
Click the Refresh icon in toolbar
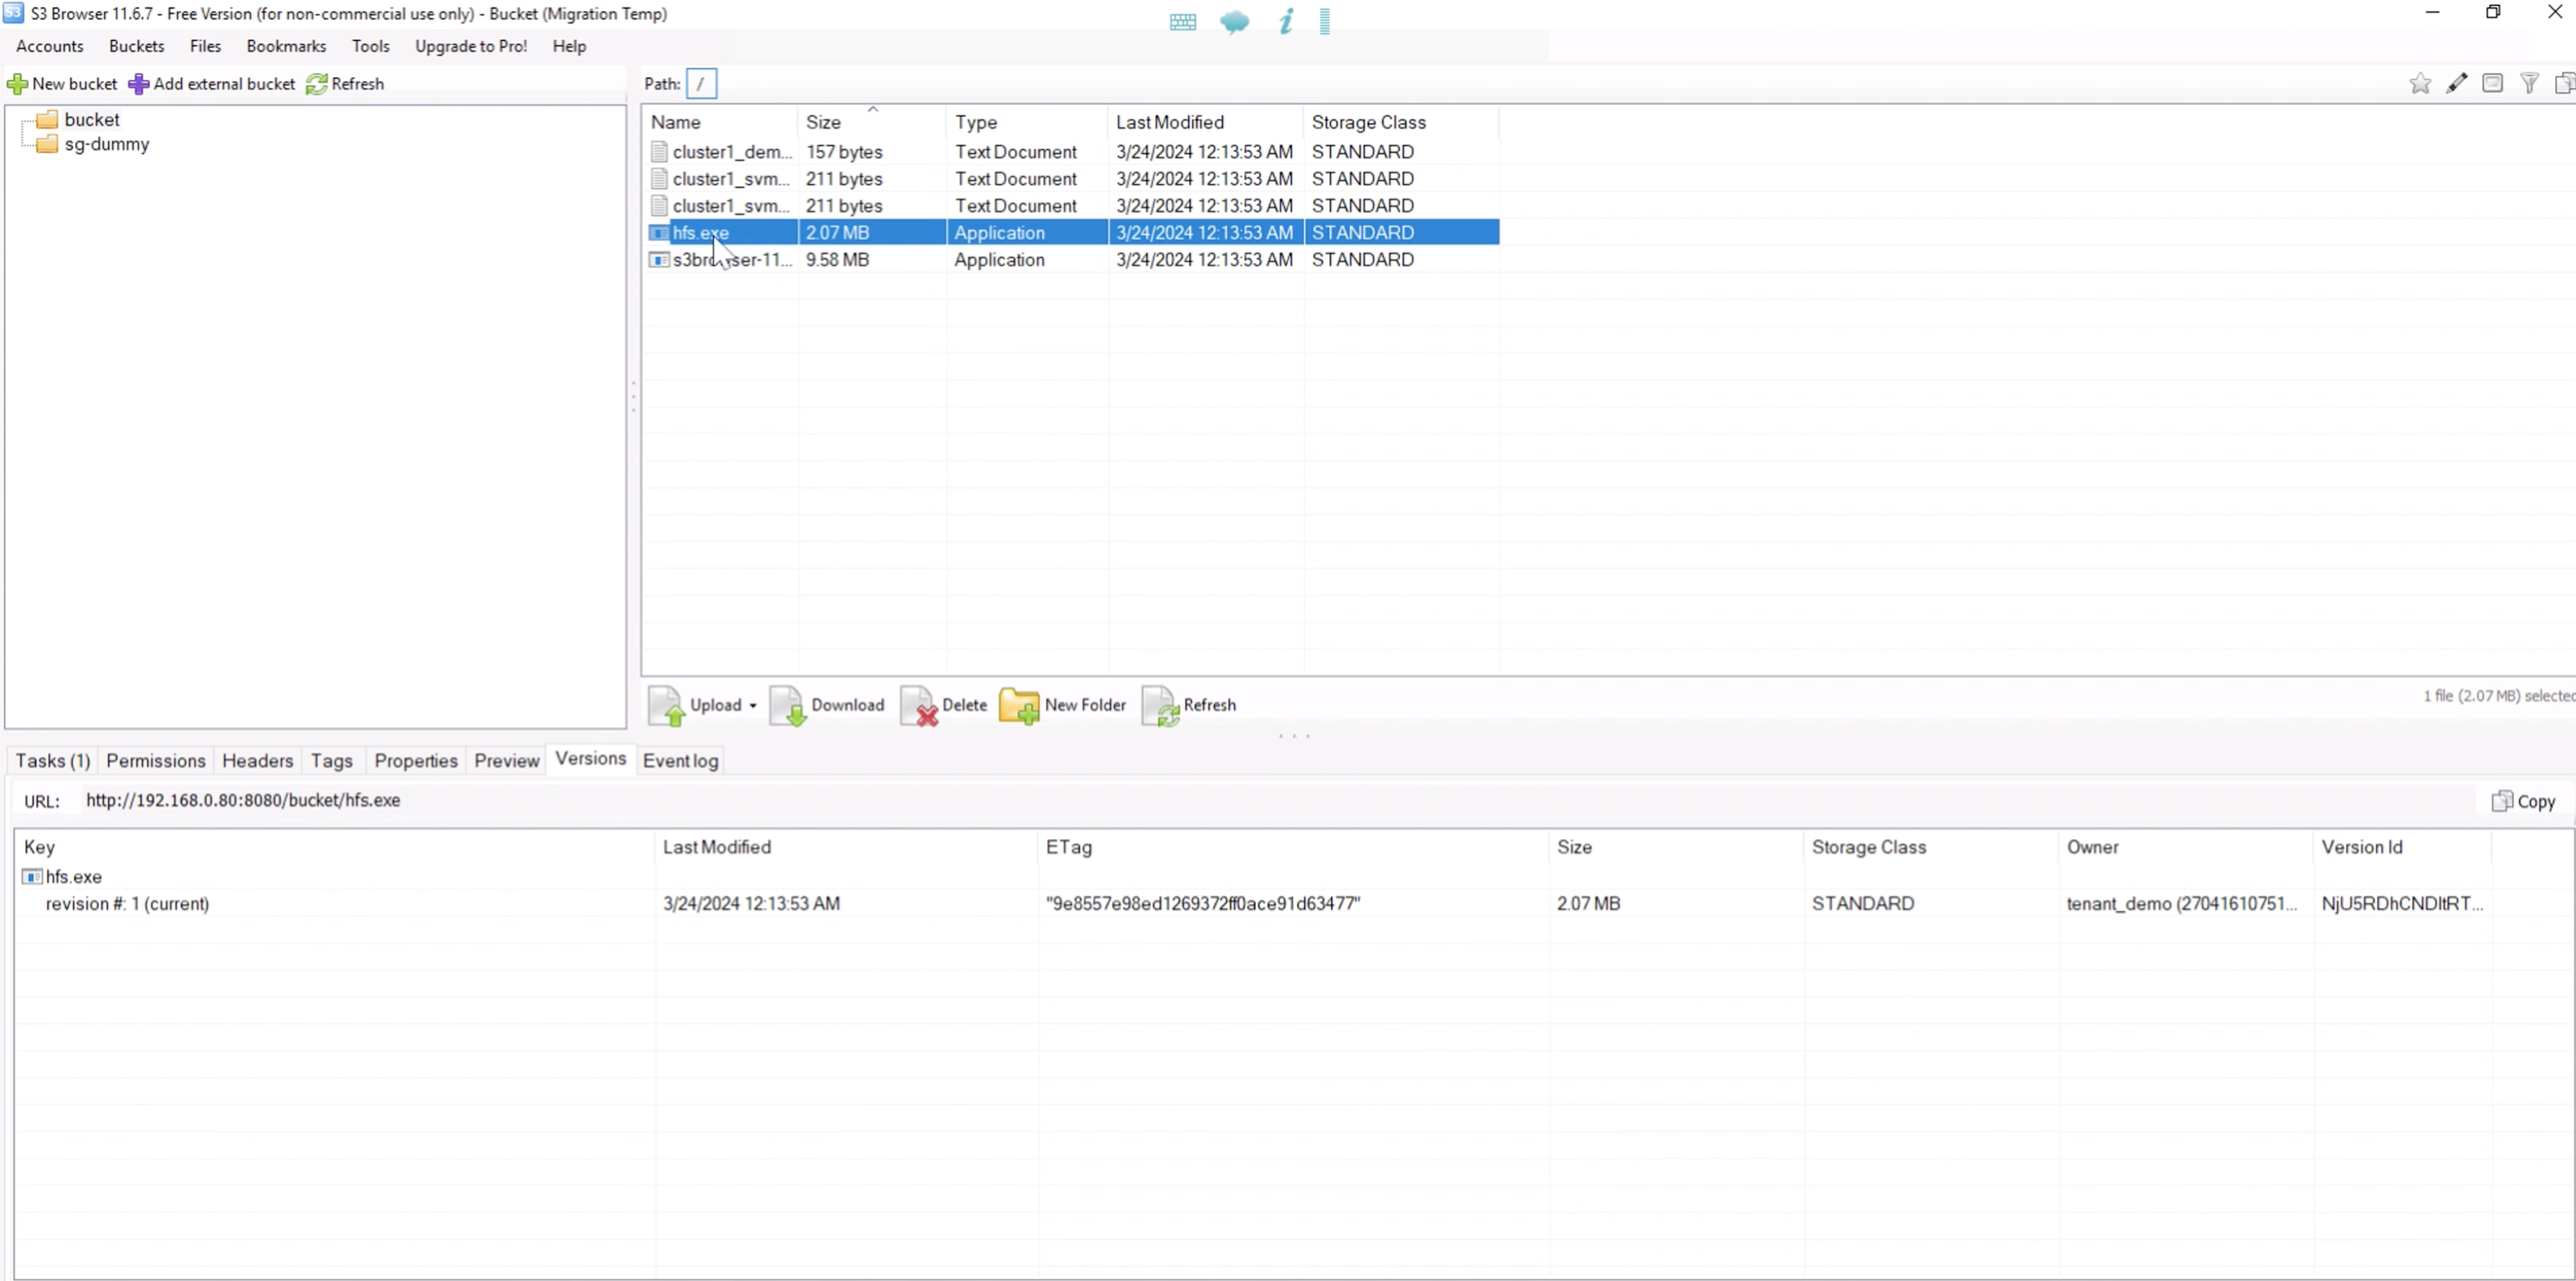point(317,83)
